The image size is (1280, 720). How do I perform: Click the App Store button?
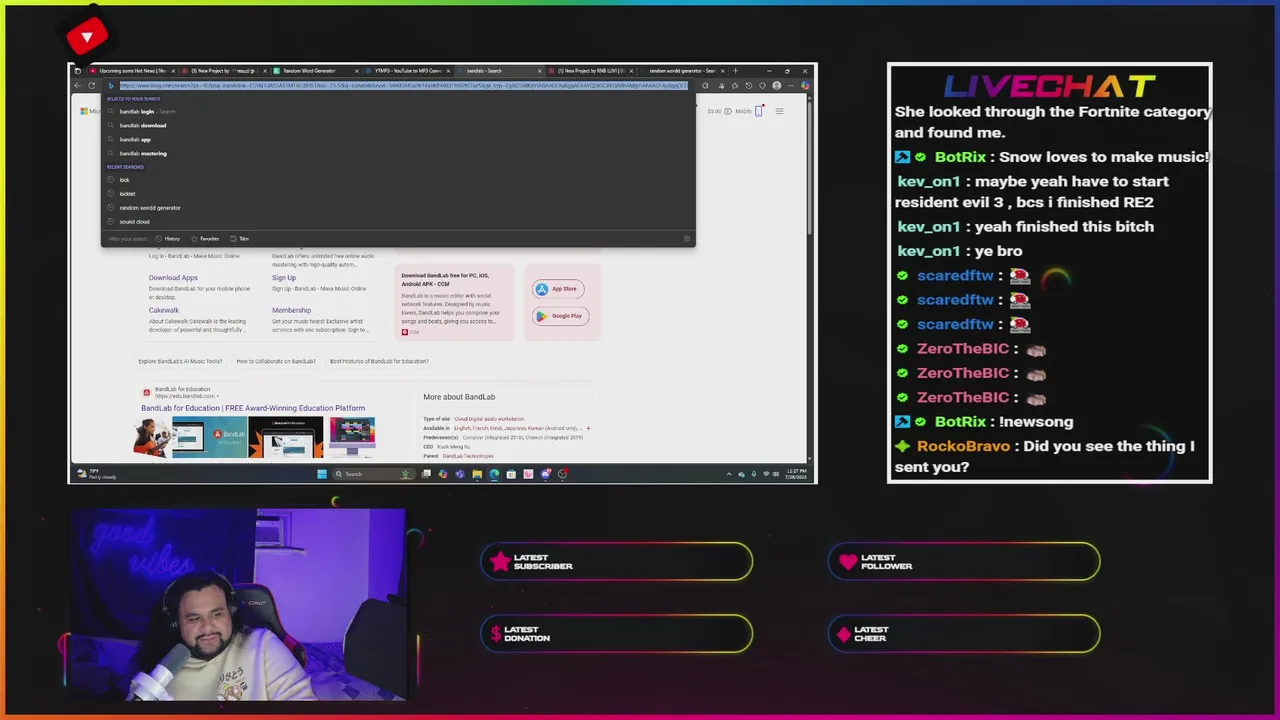pos(558,289)
